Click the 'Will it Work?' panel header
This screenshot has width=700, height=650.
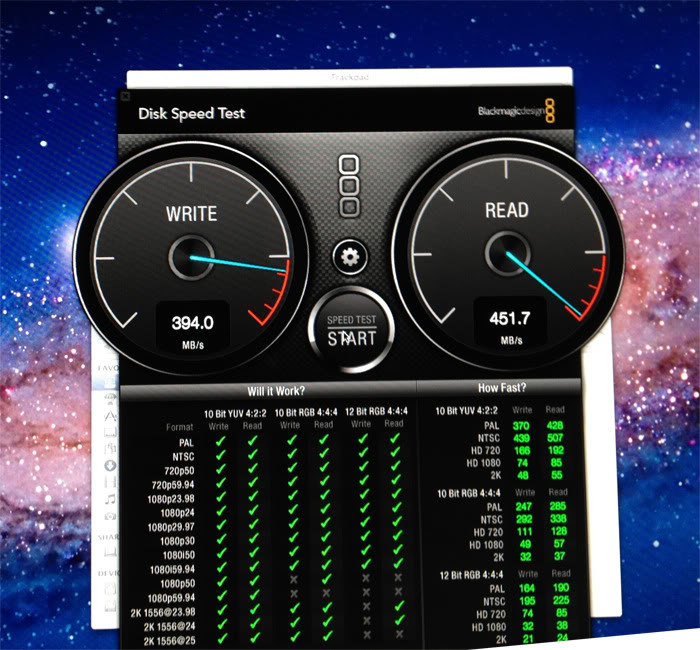(276, 392)
